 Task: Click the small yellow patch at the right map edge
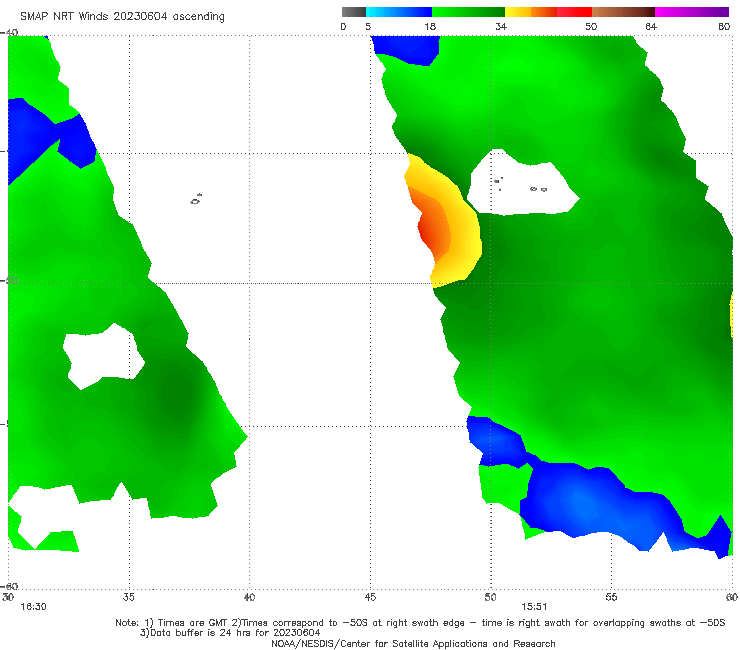[731, 314]
